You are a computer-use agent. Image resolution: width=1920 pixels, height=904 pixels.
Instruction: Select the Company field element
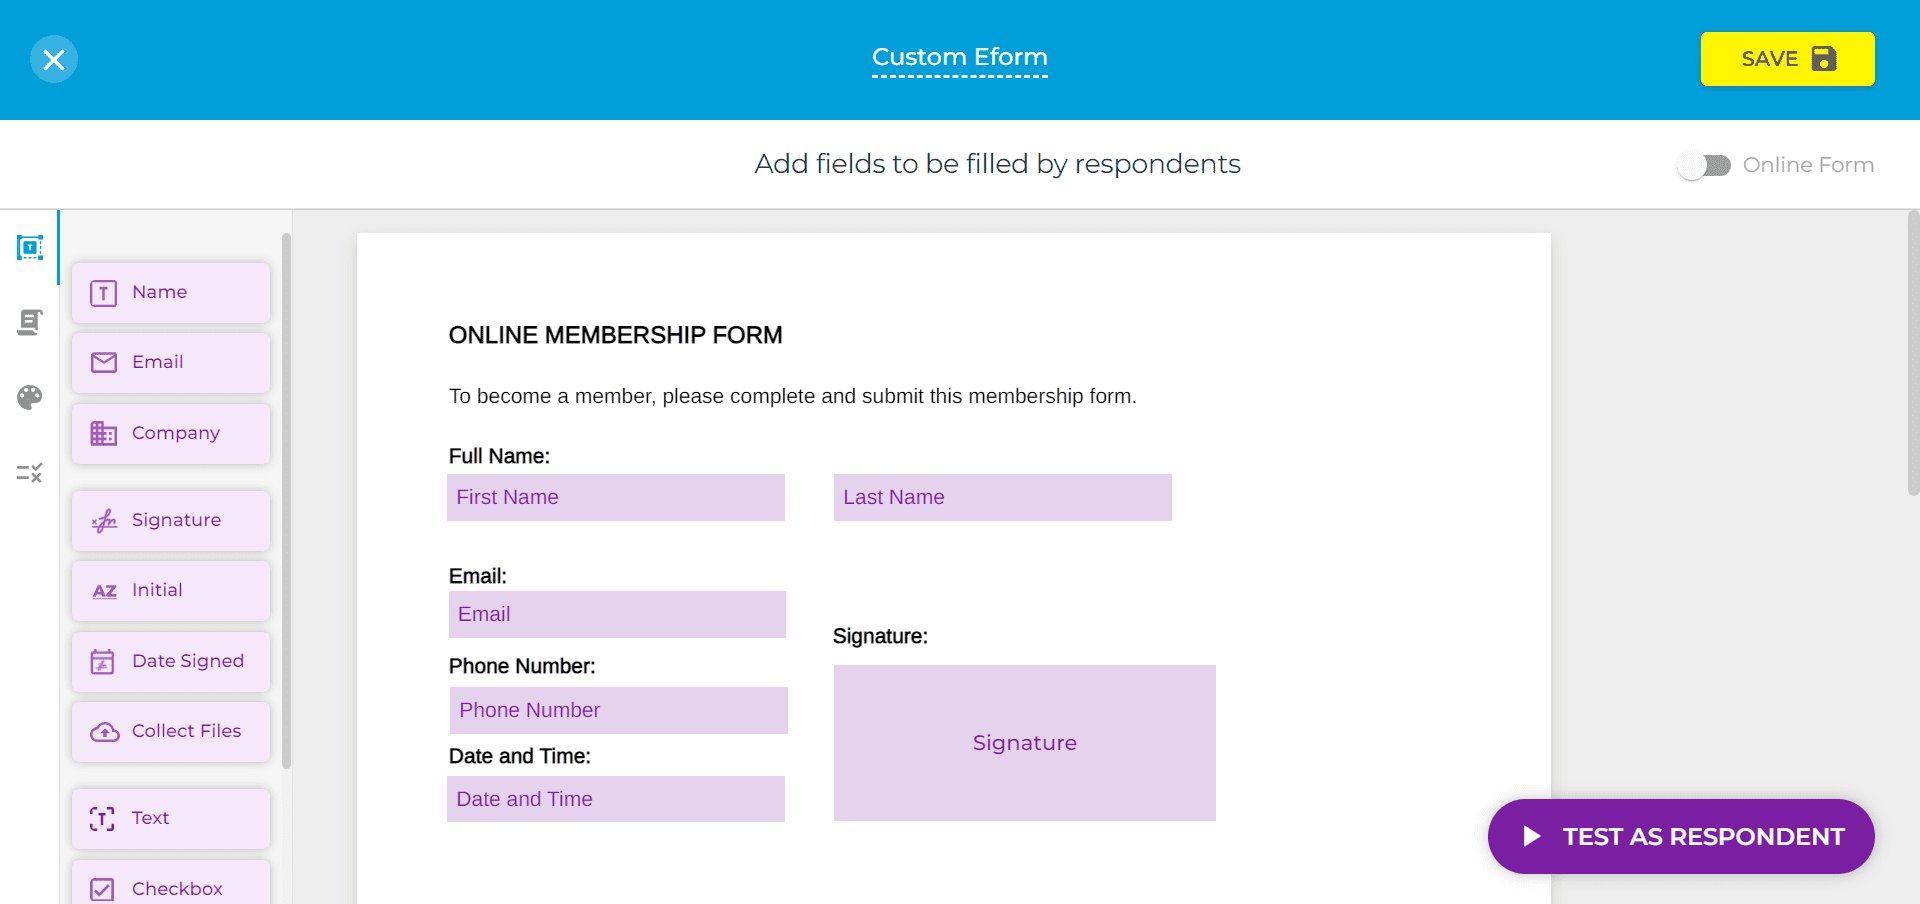click(170, 433)
